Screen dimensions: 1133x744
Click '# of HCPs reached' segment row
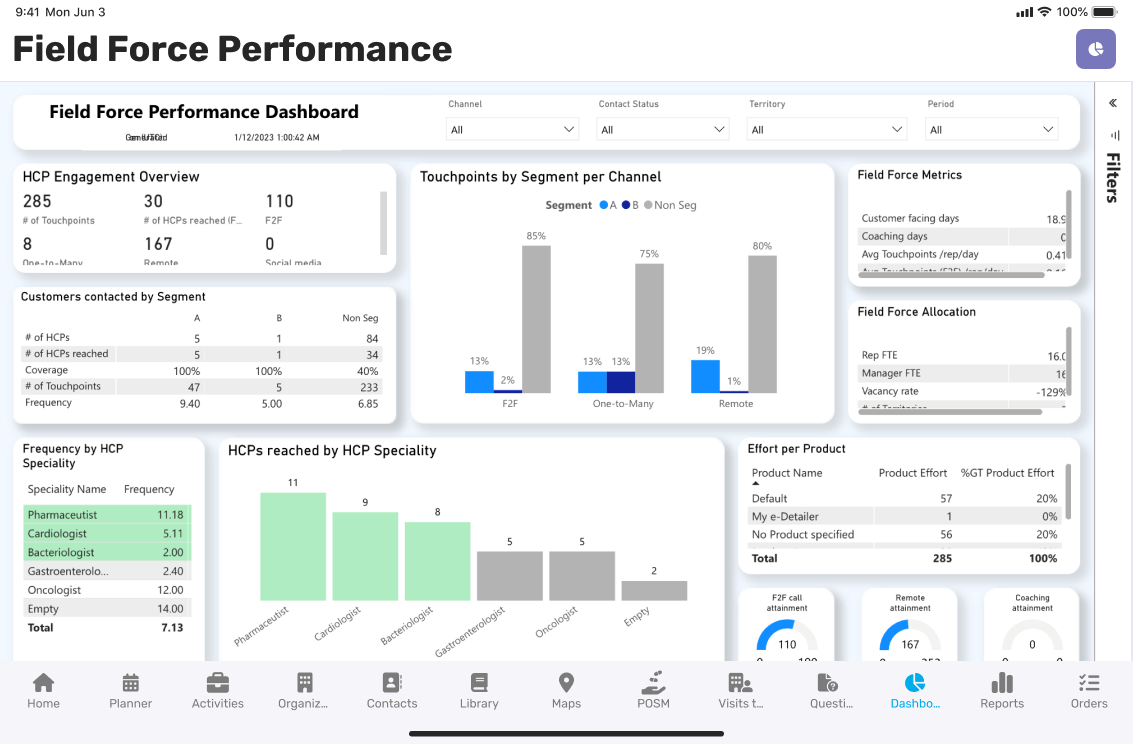pyautogui.click(x=201, y=354)
